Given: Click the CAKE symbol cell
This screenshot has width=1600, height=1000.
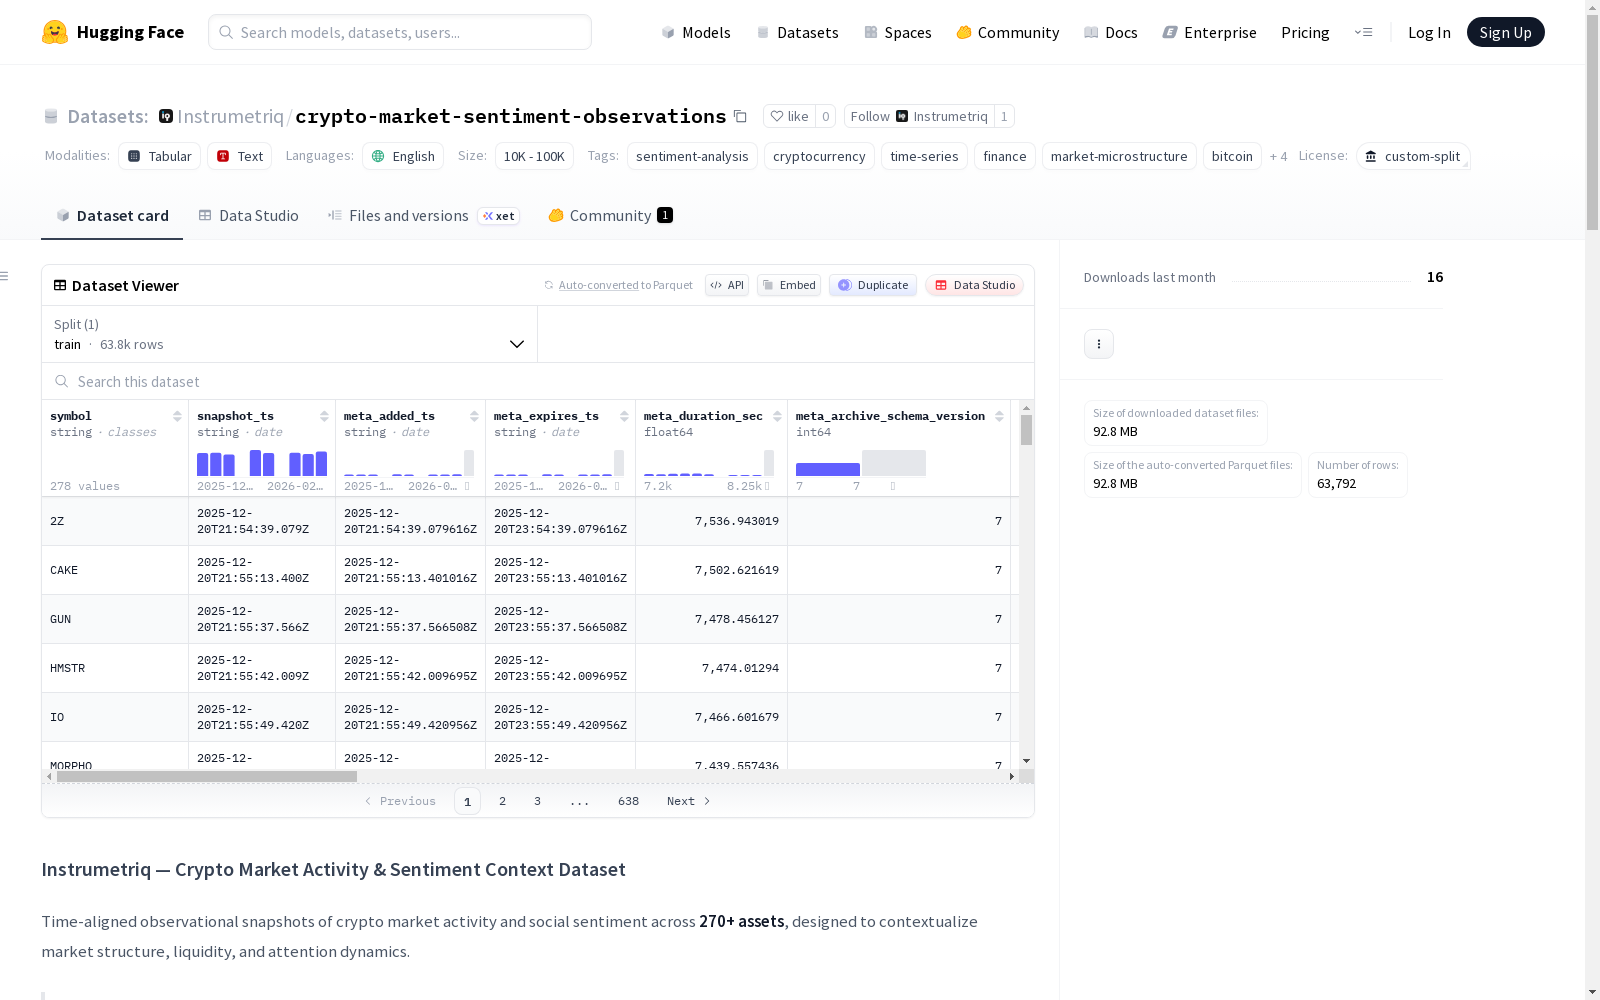Looking at the screenshot, I should [x=115, y=570].
